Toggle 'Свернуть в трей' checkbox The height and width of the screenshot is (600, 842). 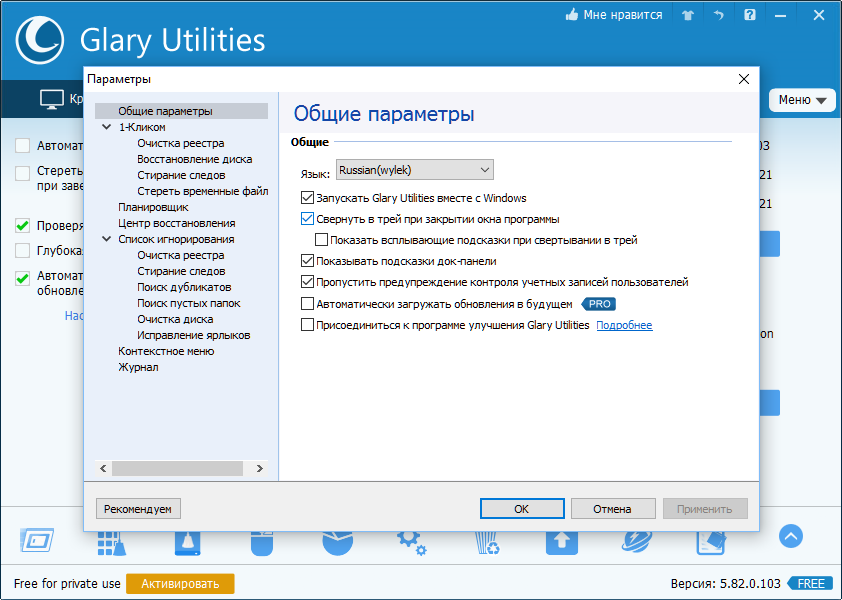(x=308, y=219)
